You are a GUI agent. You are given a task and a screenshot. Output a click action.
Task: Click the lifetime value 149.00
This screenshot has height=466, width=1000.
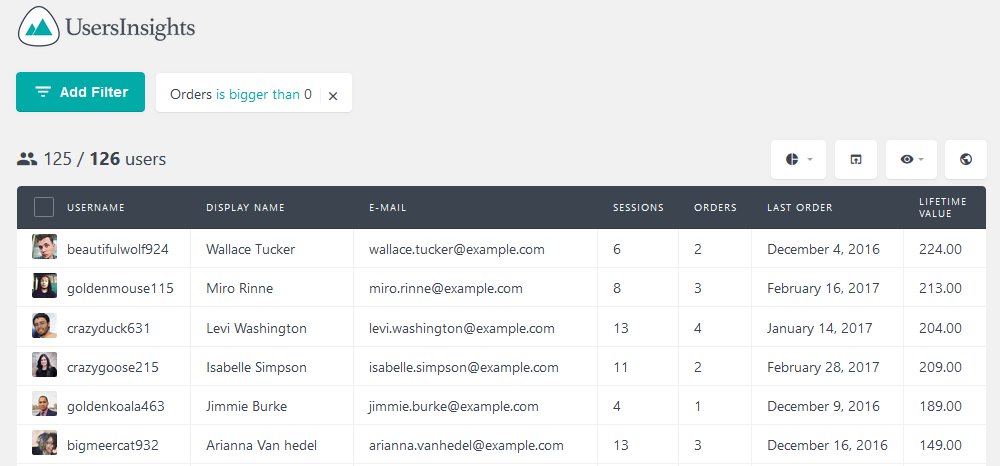tap(941, 445)
